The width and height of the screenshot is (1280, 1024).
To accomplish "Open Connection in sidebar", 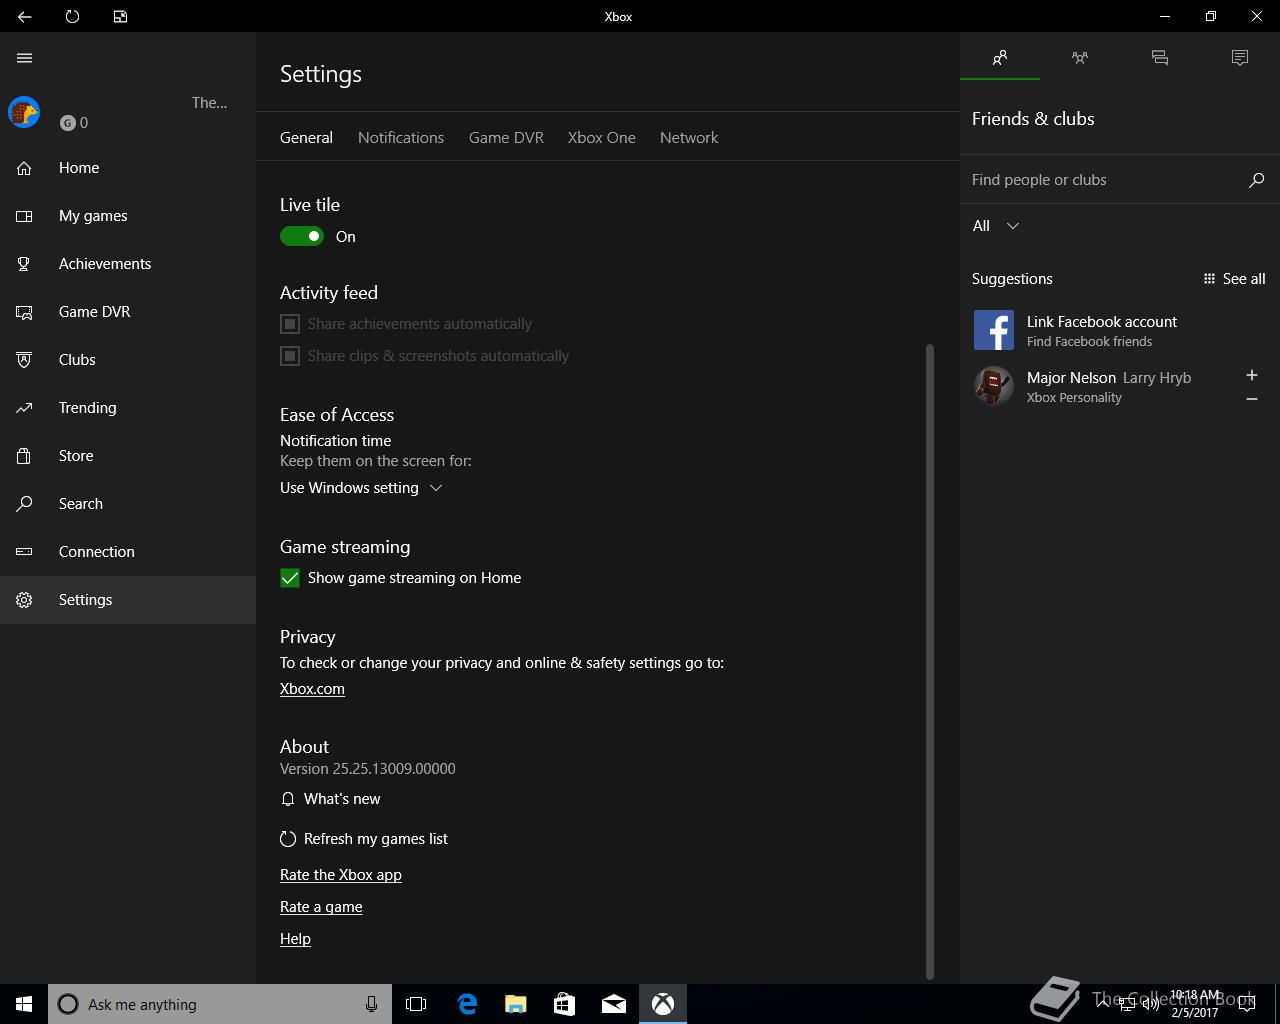I will pos(128,552).
